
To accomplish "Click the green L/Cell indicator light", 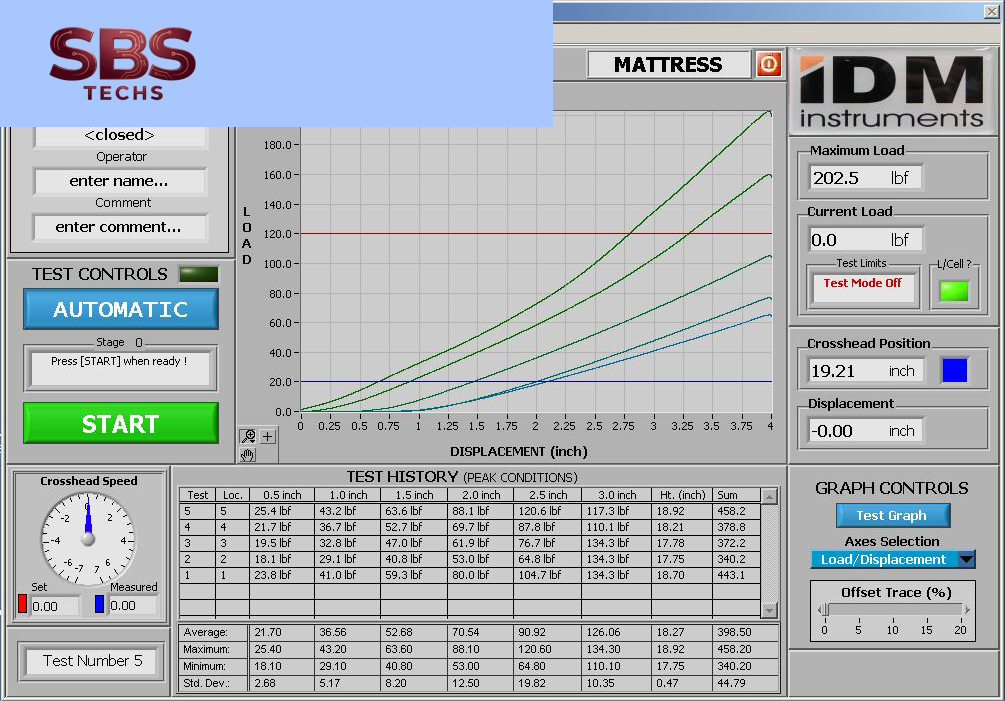I will (x=954, y=291).
